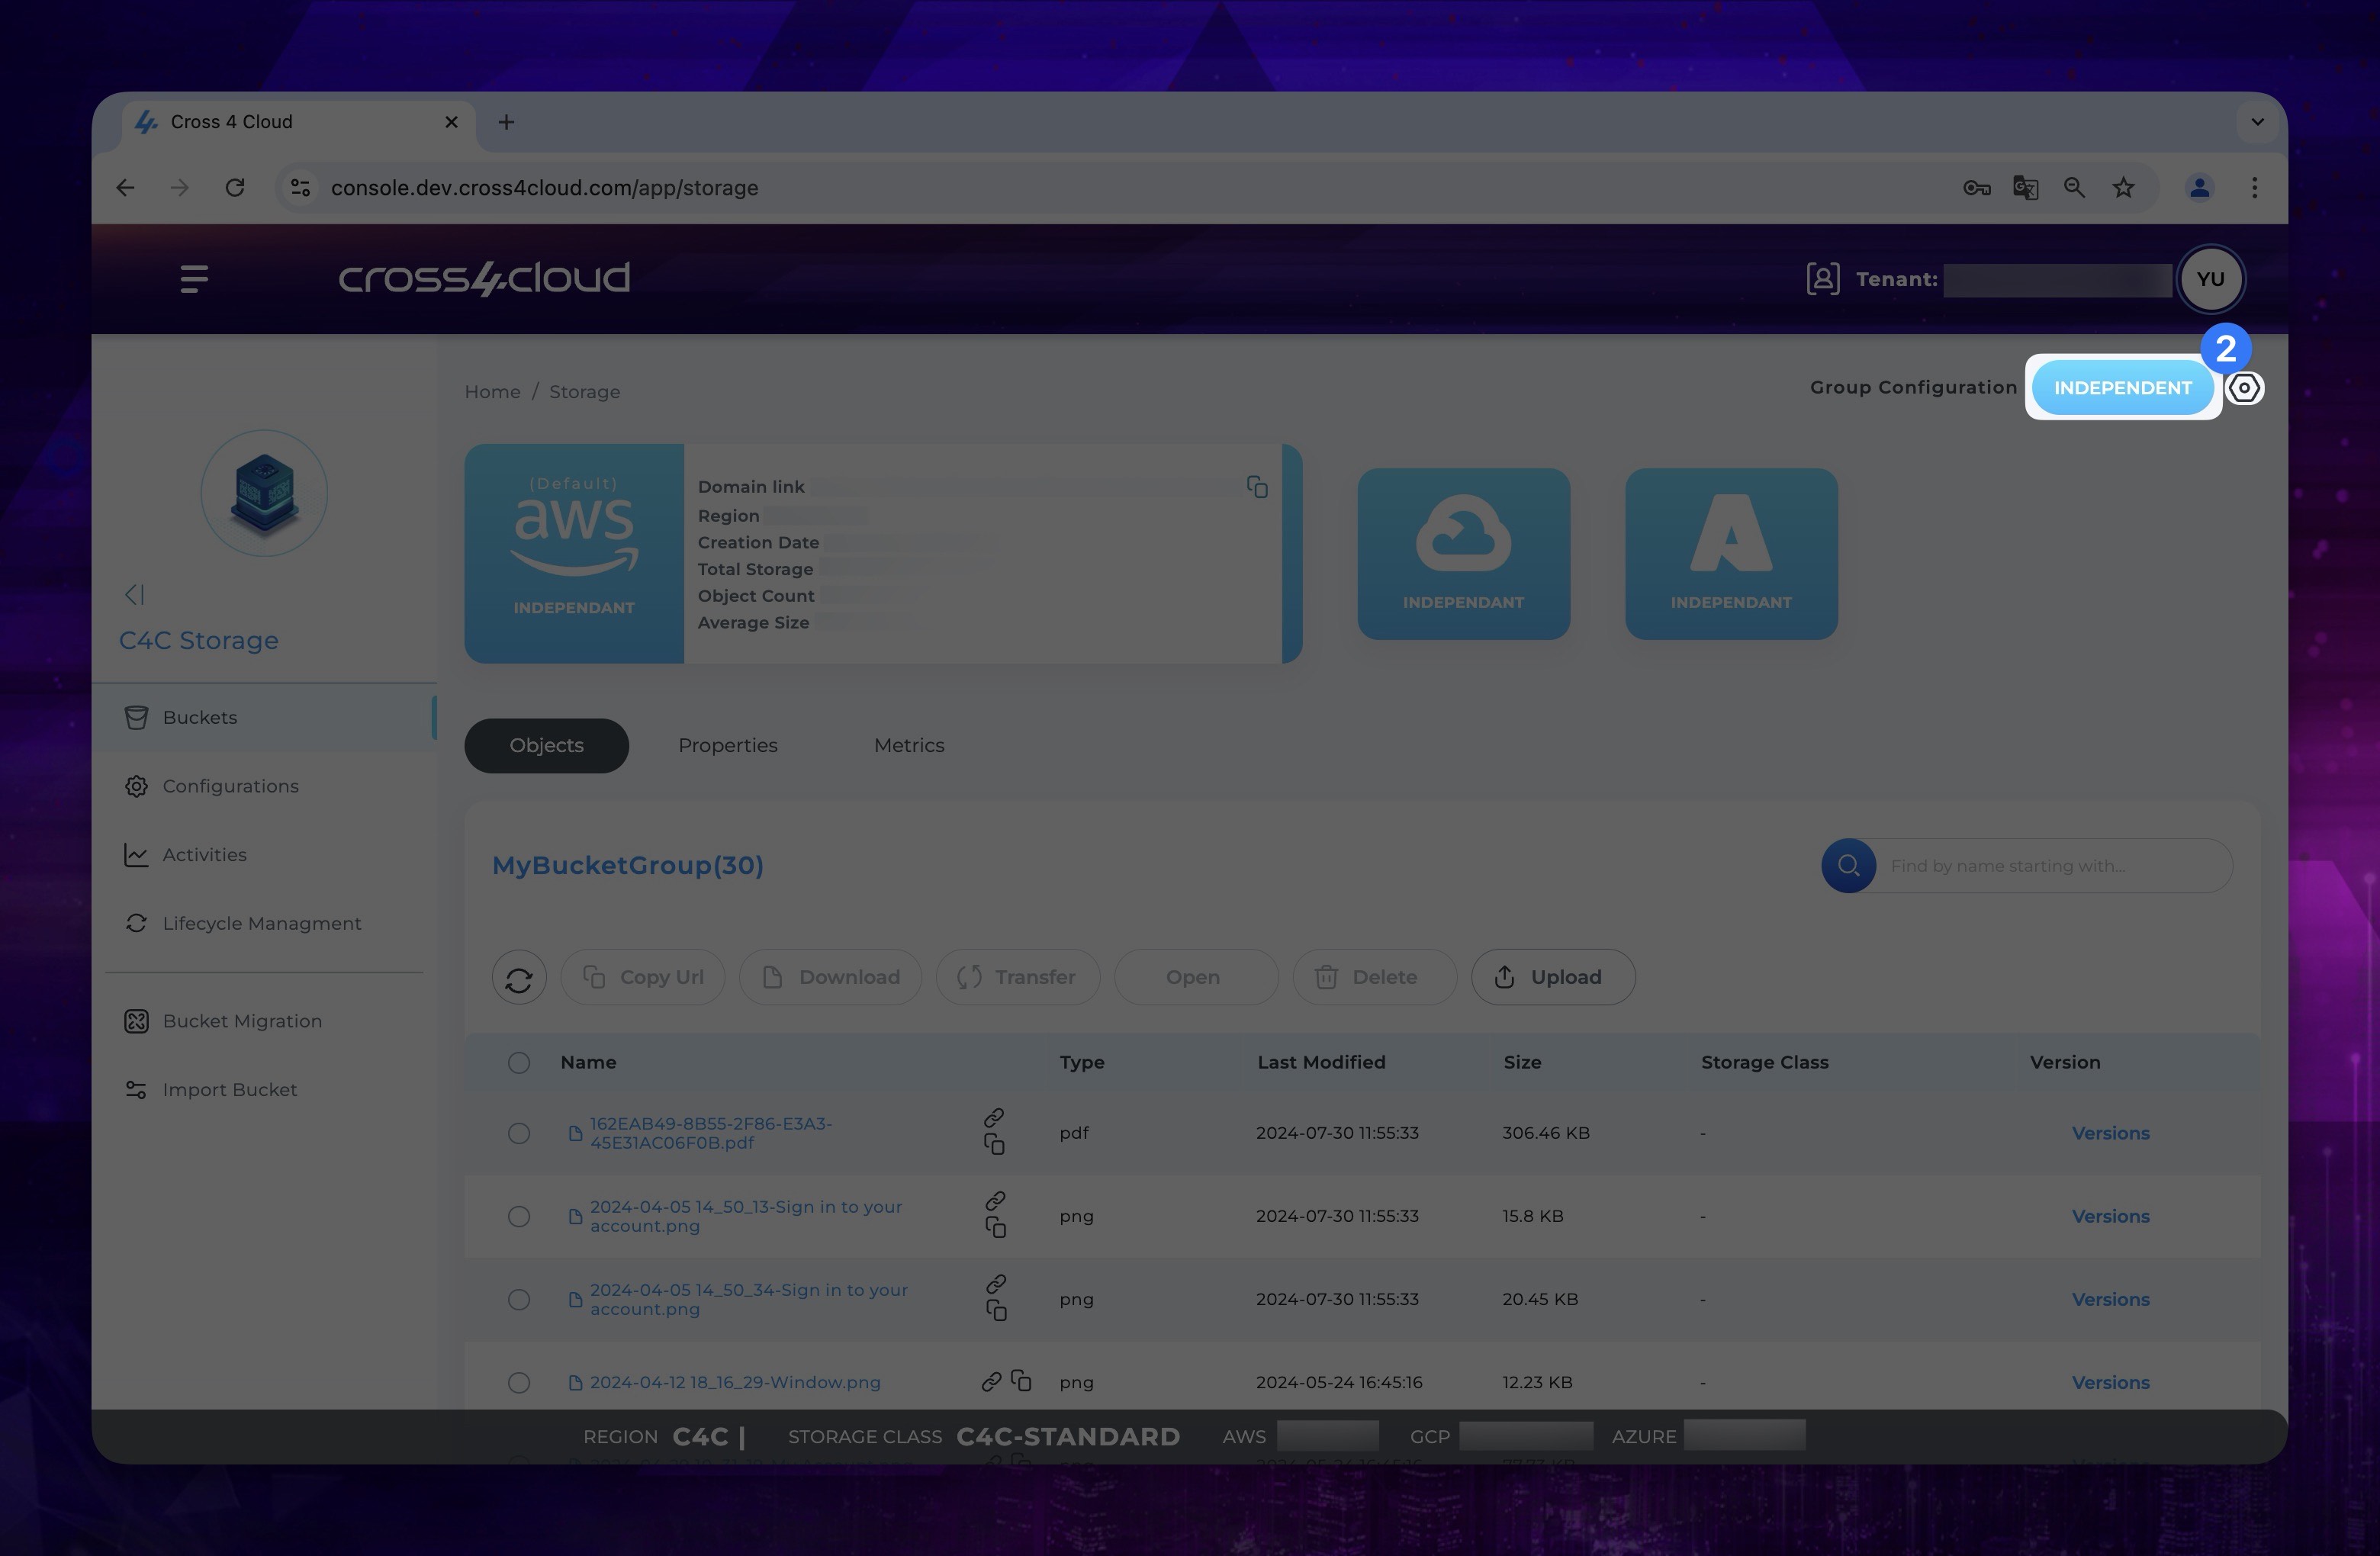Copy the AWS domain link
Image resolution: width=2380 pixels, height=1556 pixels.
click(1257, 487)
